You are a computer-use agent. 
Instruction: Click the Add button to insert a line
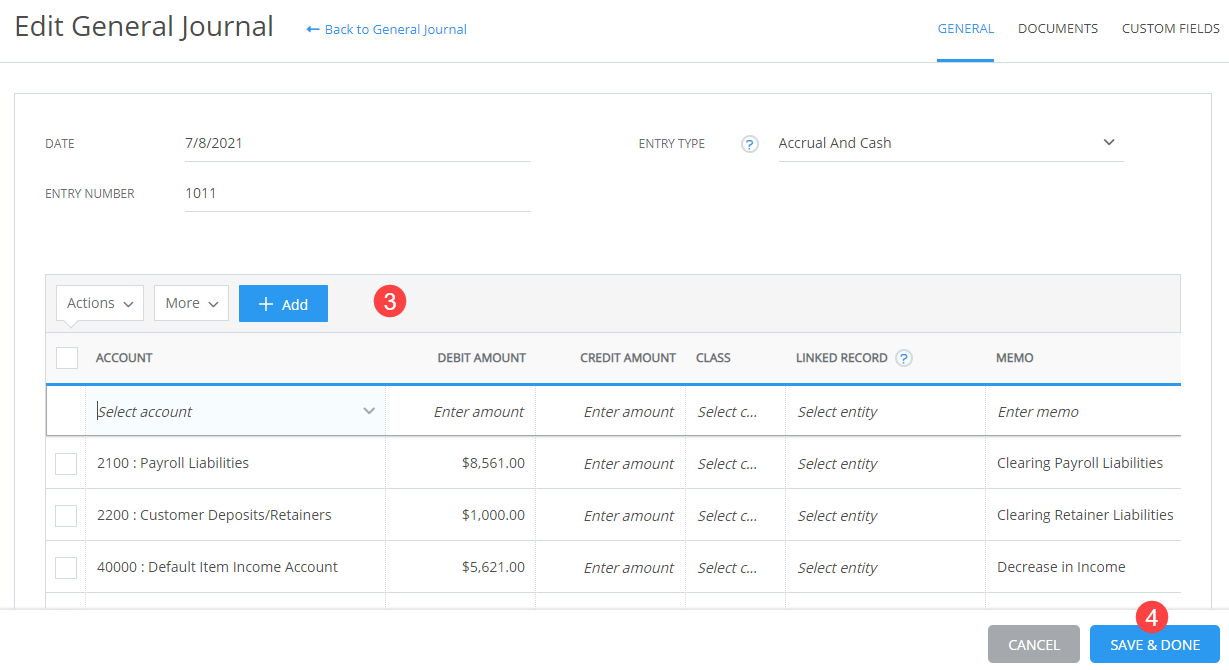tap(283, 303)
